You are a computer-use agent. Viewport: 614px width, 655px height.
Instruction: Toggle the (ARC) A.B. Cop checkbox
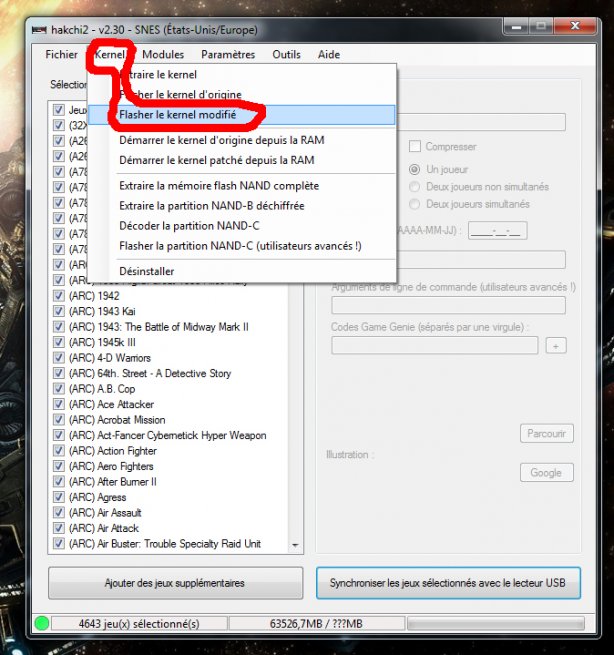coord(58,389)
